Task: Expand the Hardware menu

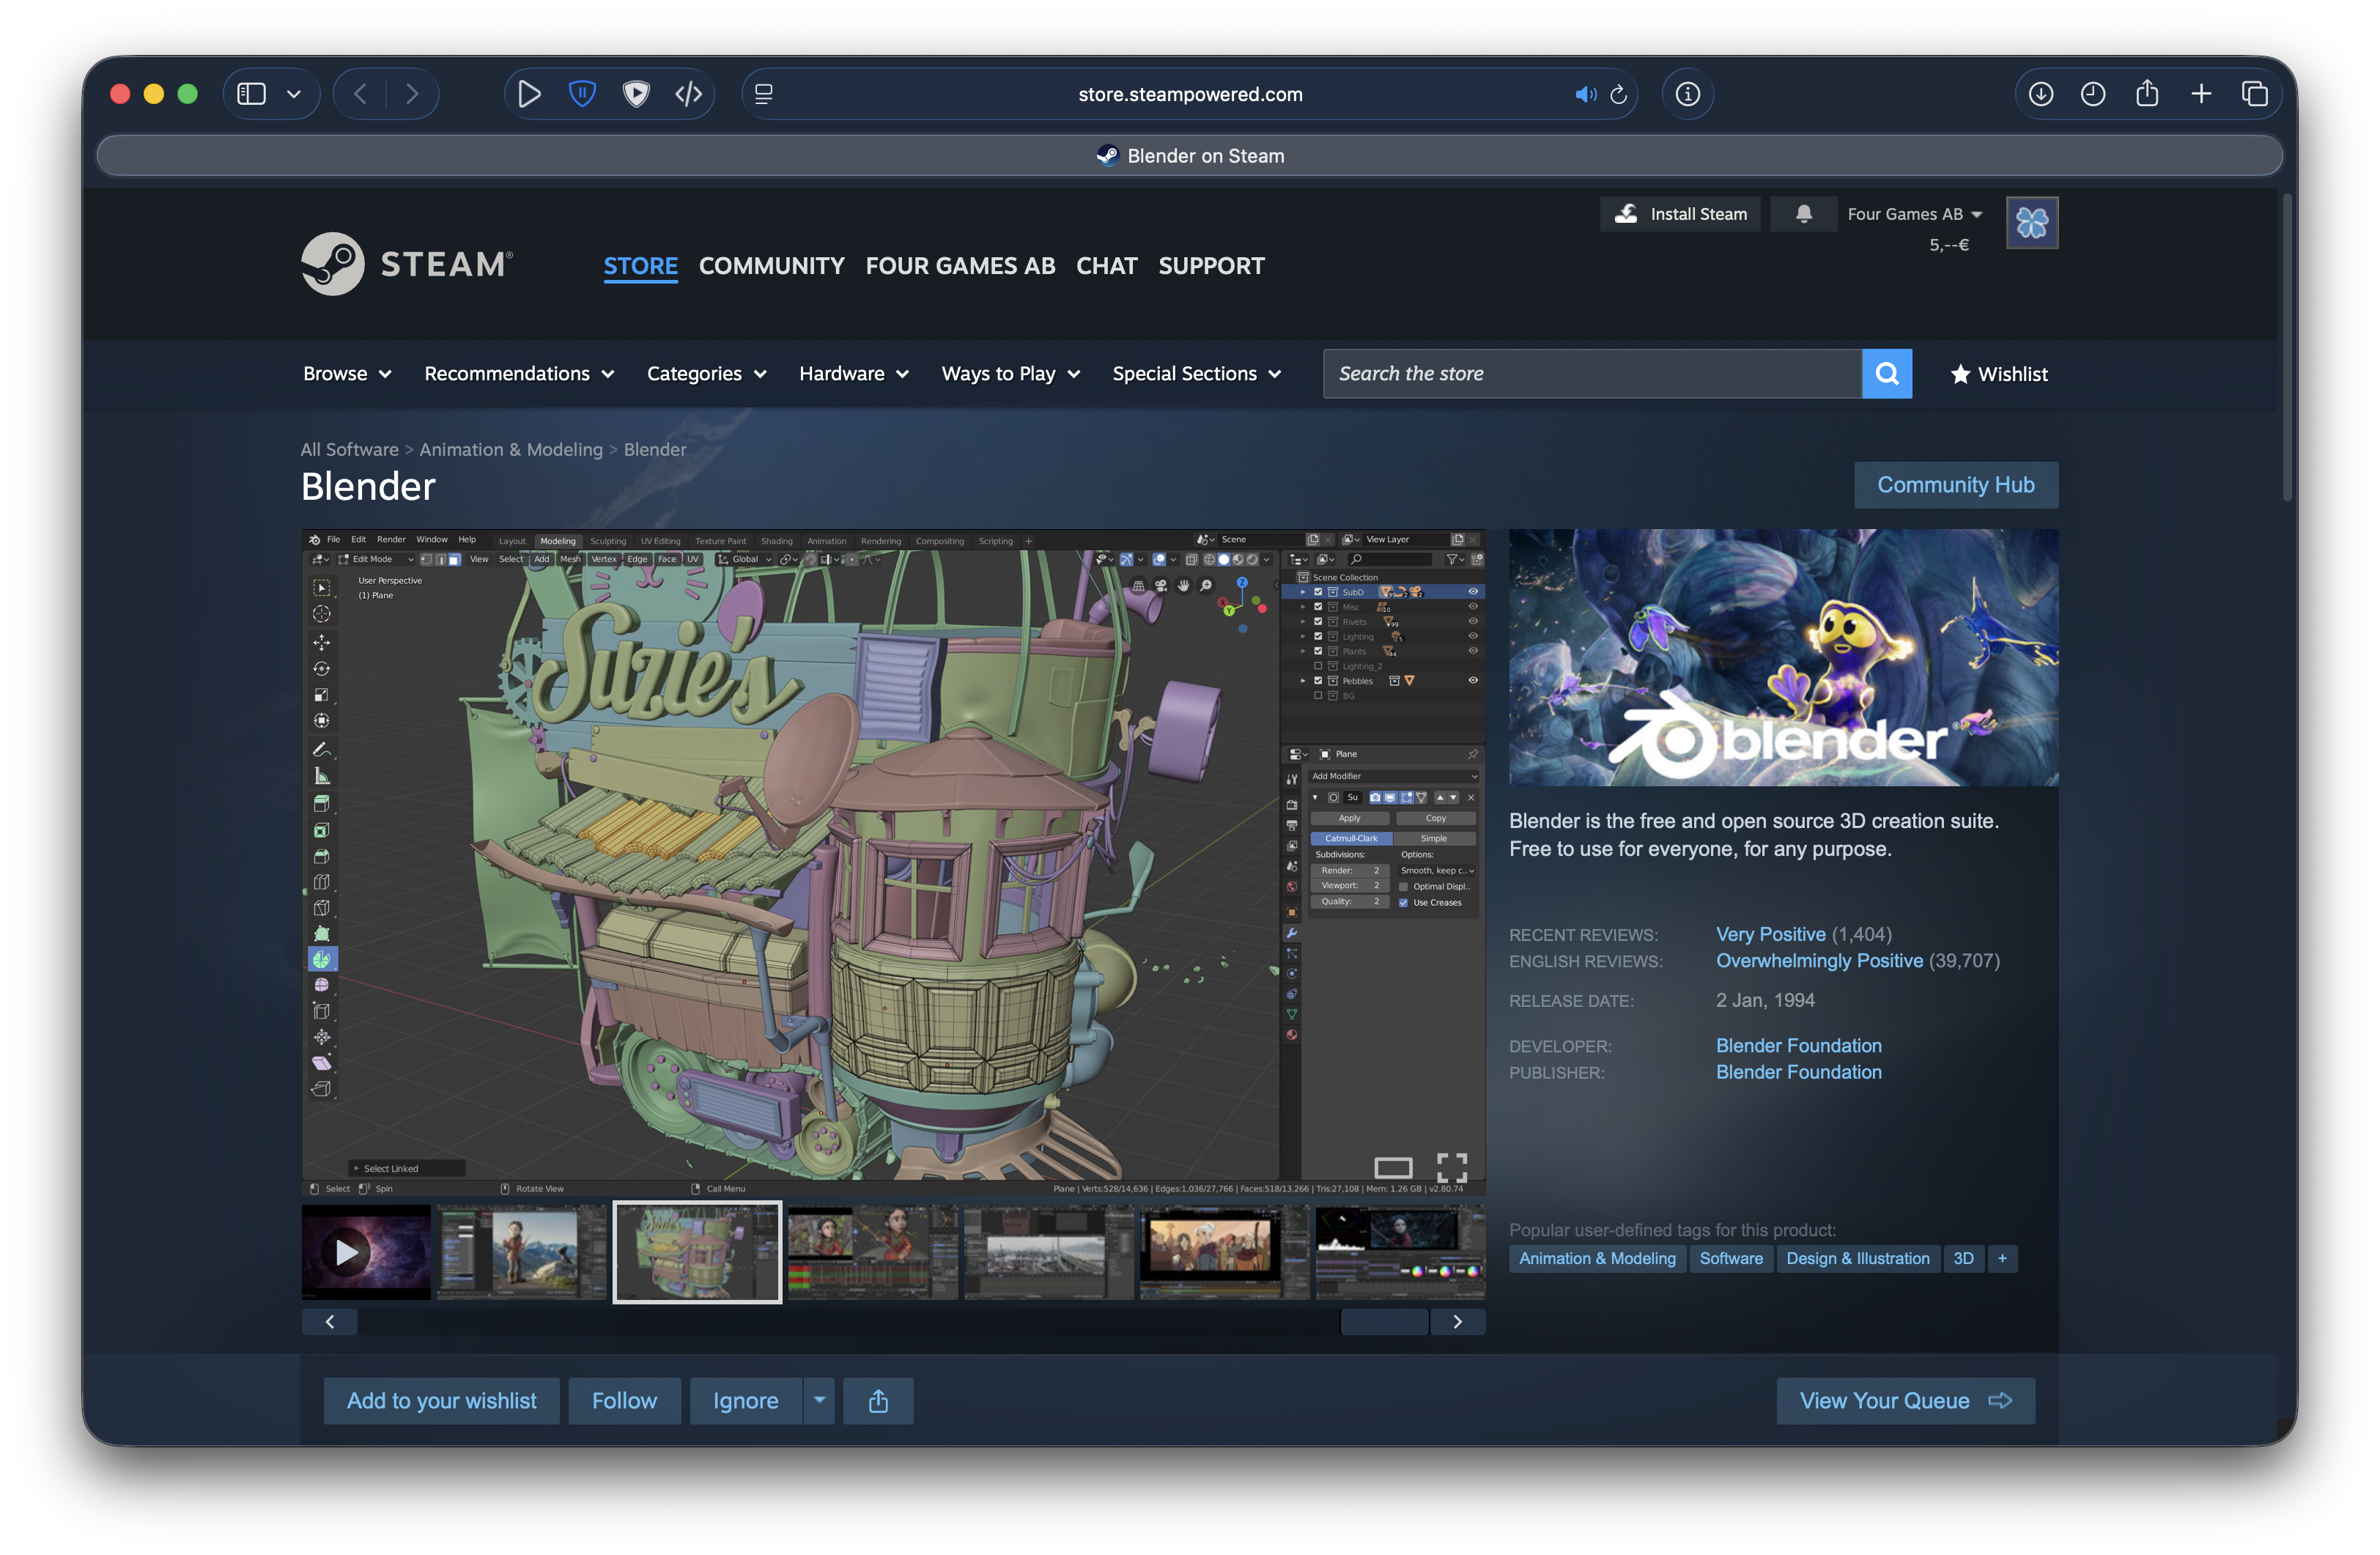Action: (x=854, y=374)
